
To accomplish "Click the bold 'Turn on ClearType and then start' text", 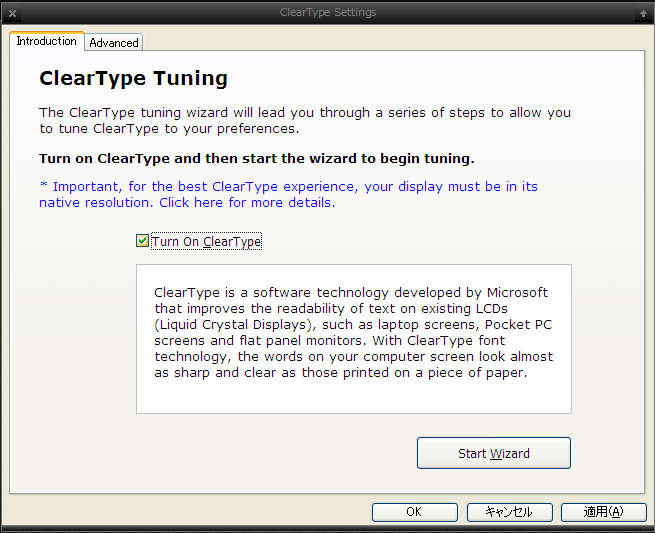I will click(x=257, y=158).
